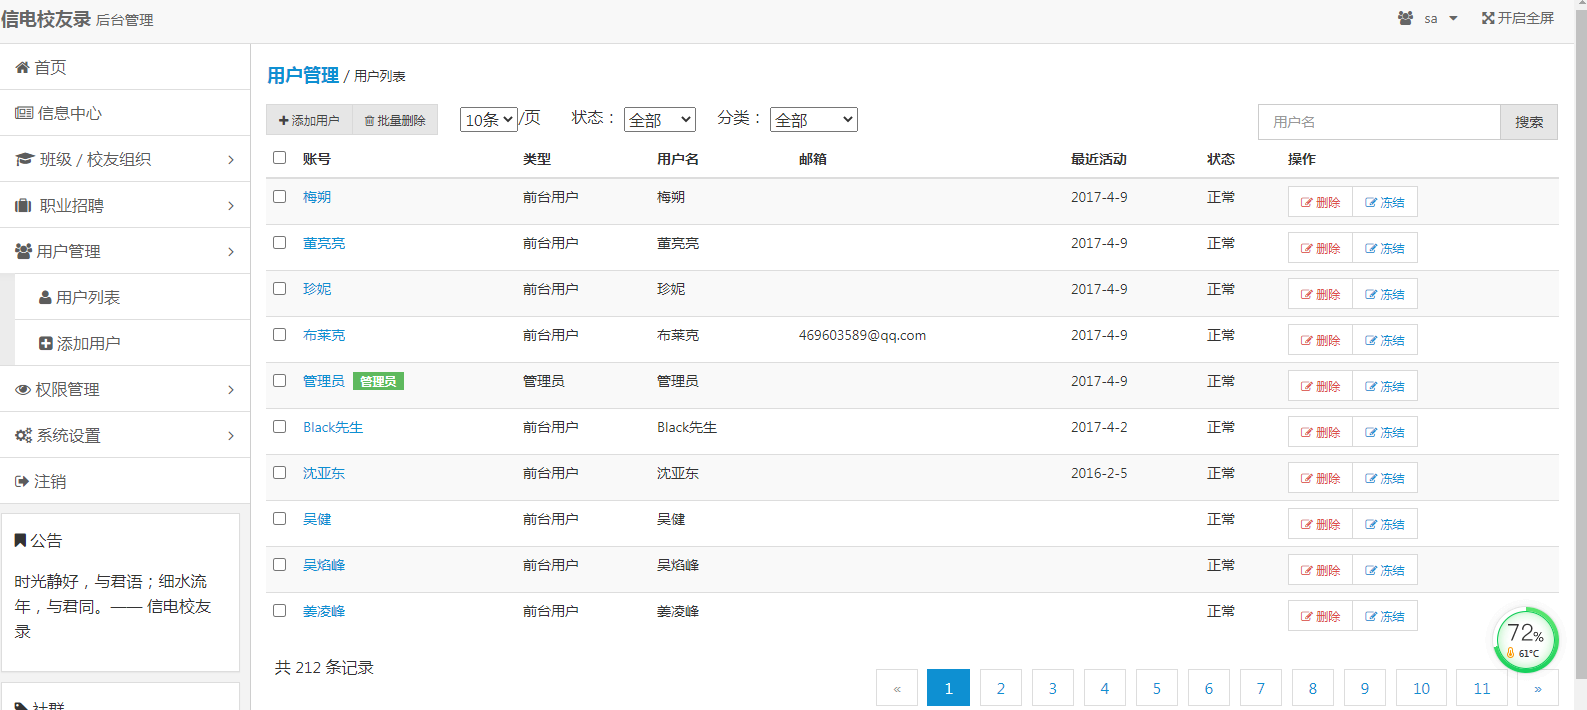Click the CPU temperature 72% widget
Screen dimensions: 1587x710
tap(1526, 640)
